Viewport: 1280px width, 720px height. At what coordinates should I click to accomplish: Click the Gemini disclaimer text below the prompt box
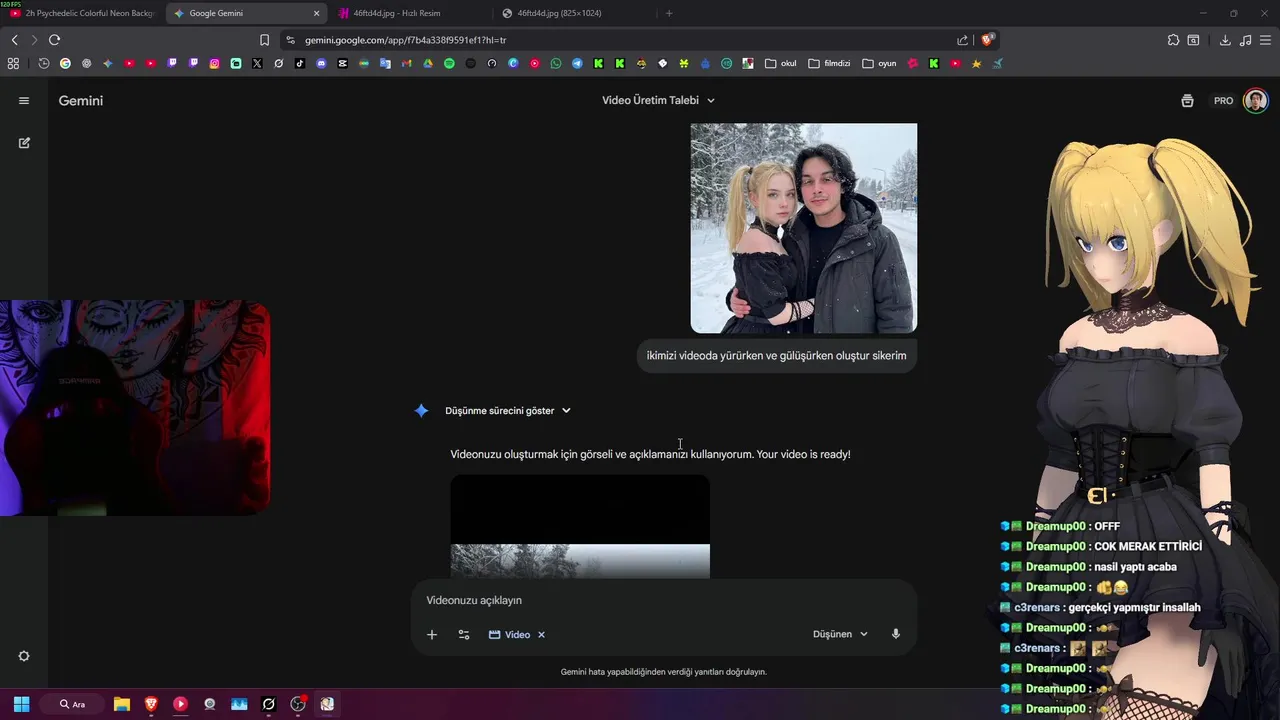click(664, 672)
